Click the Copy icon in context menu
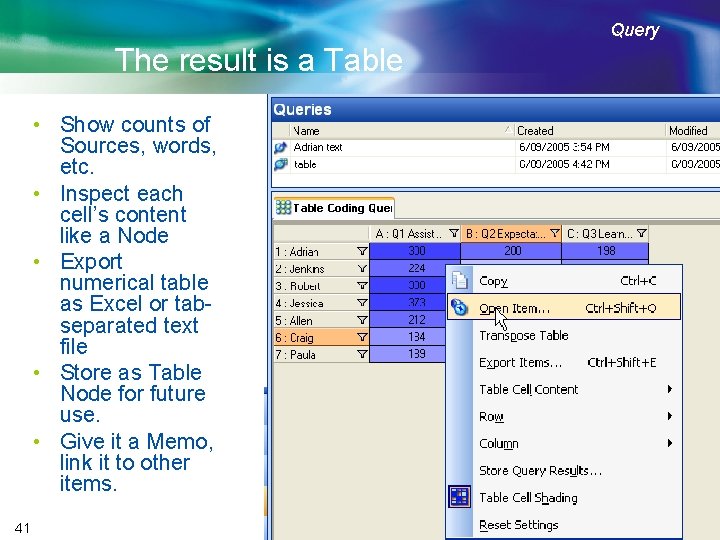Screen dimensions: 720x540 click(x=460, y=280)
